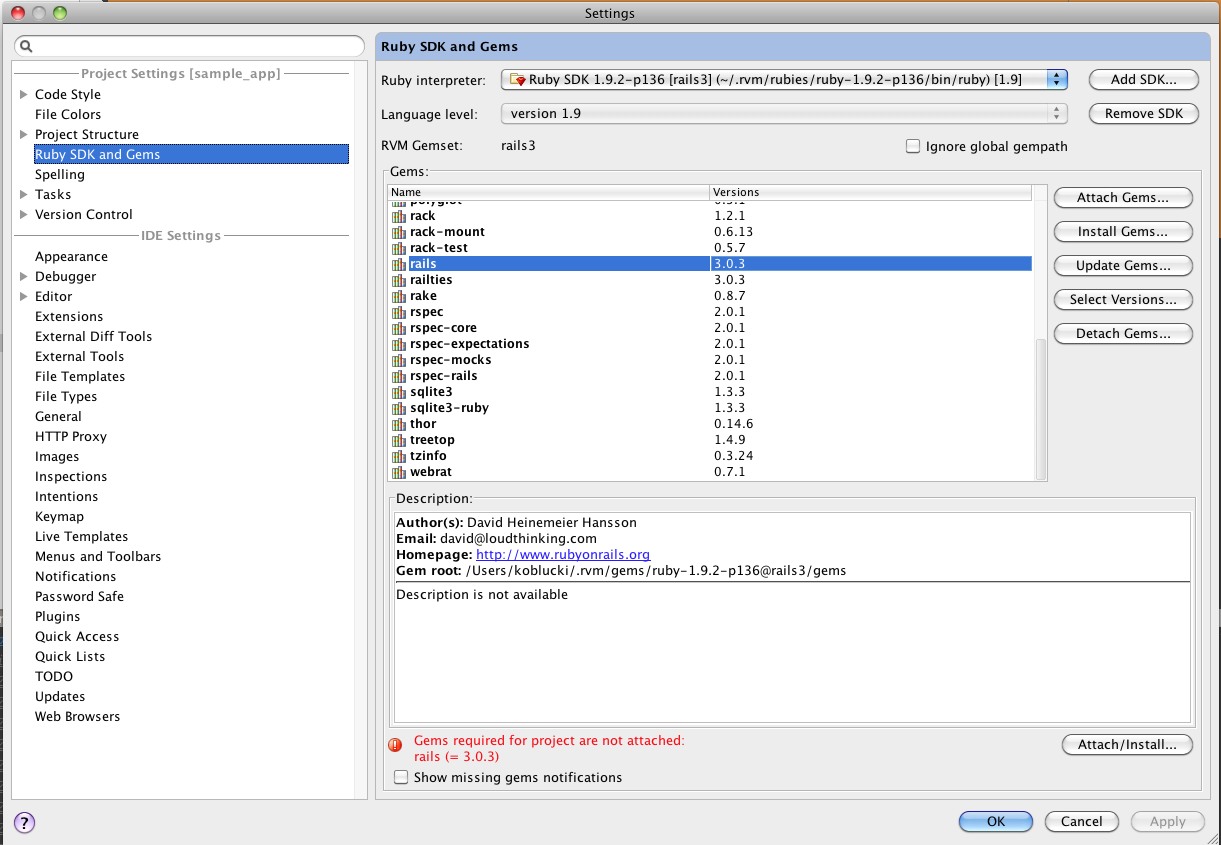
Task: Click the gem icon beside rack
Action: tap(398, 216)
